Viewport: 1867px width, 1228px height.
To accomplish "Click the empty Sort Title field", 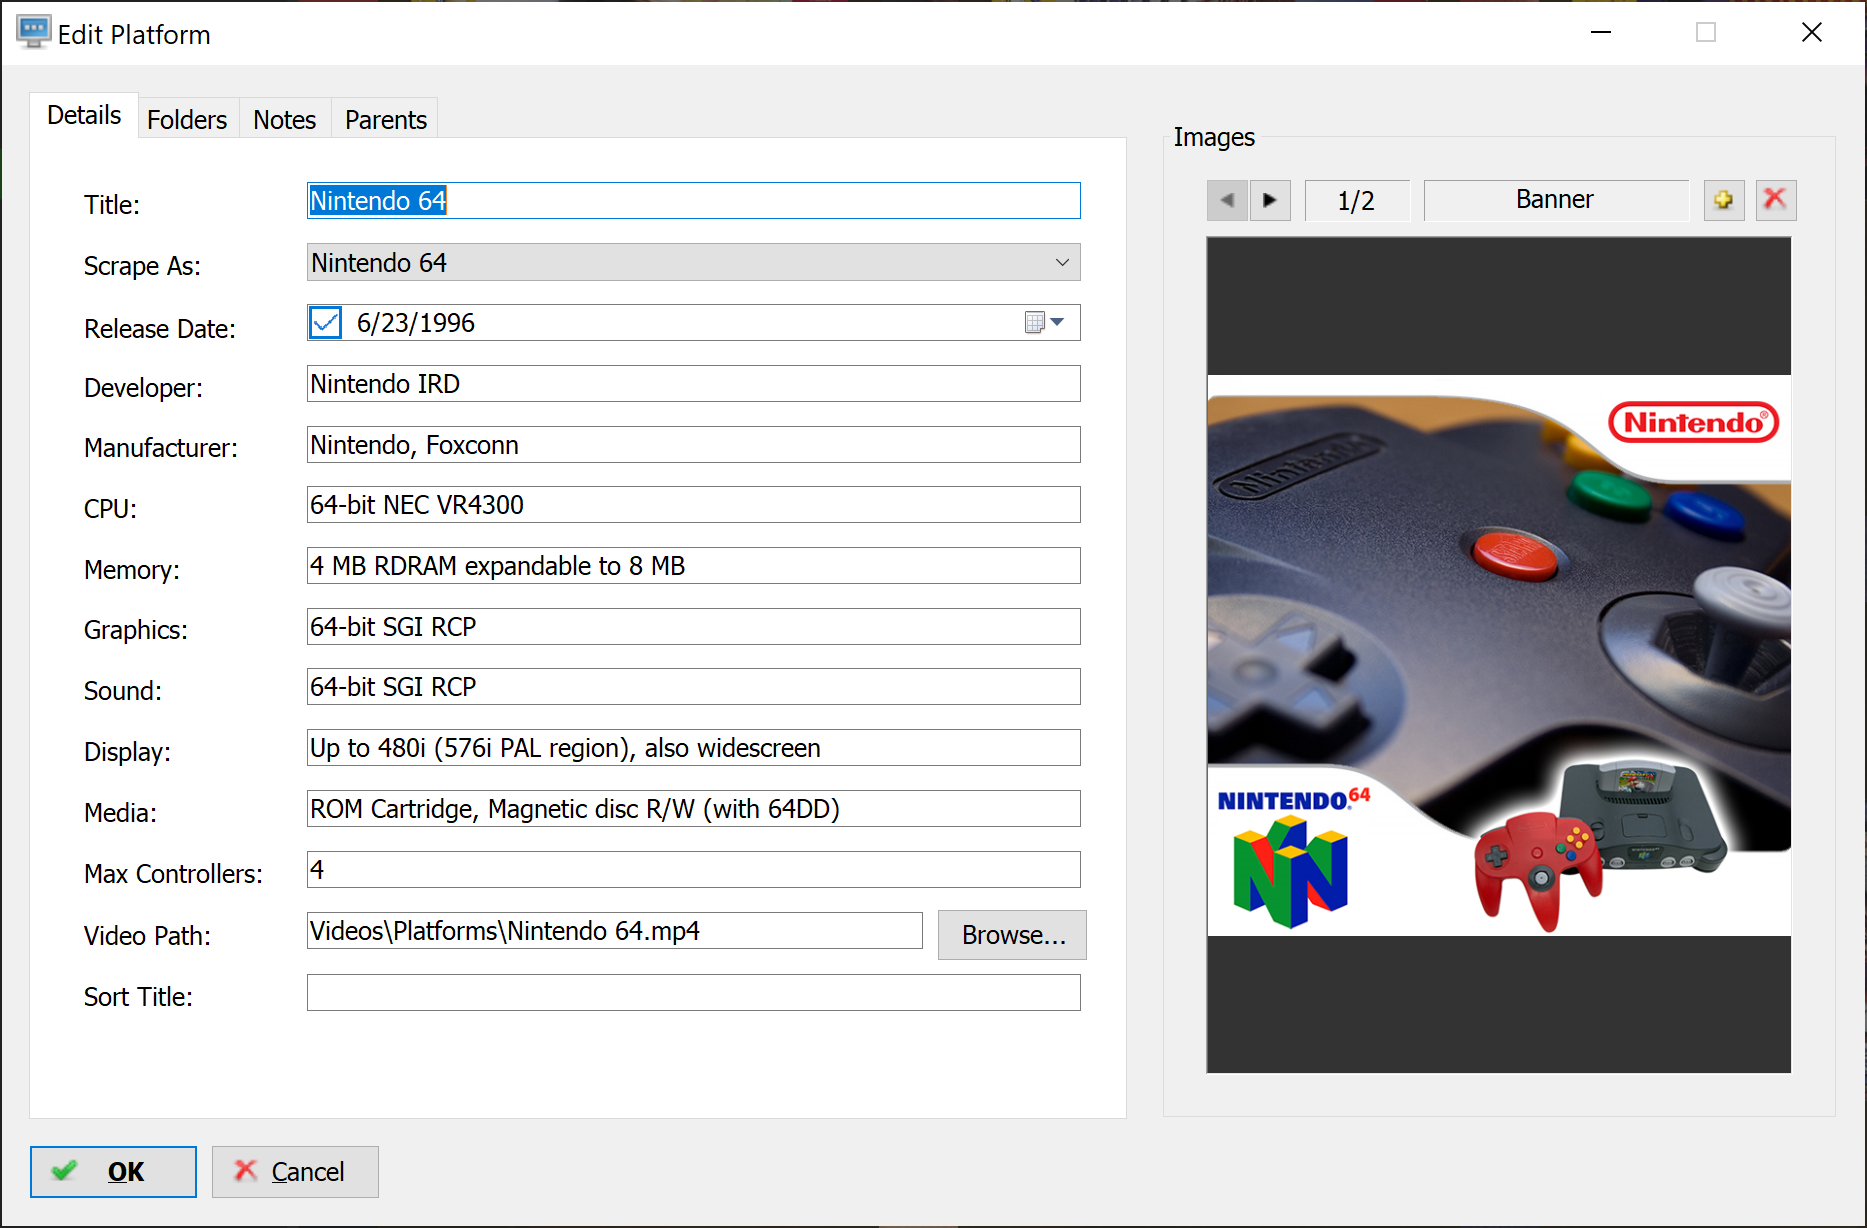I will click(x=694, y=993).
